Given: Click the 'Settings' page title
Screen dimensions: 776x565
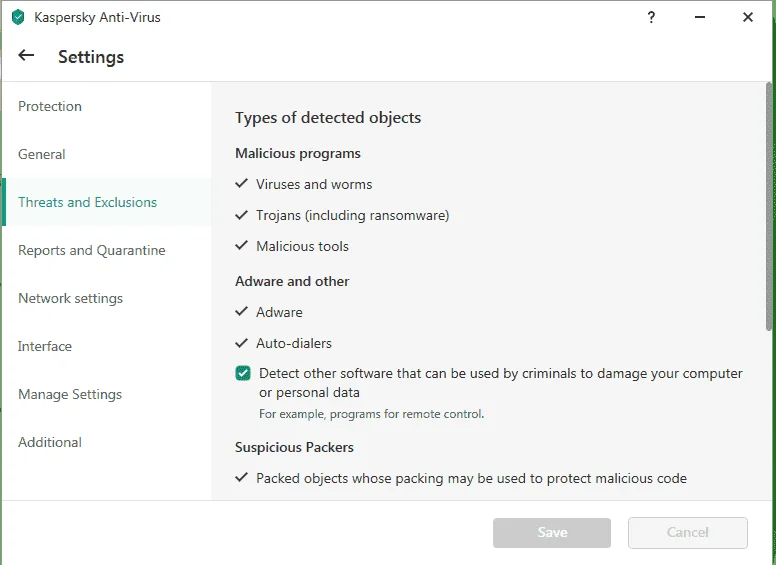Looking at the screenshot, I should pyautogui.click(x=91, y=57).
